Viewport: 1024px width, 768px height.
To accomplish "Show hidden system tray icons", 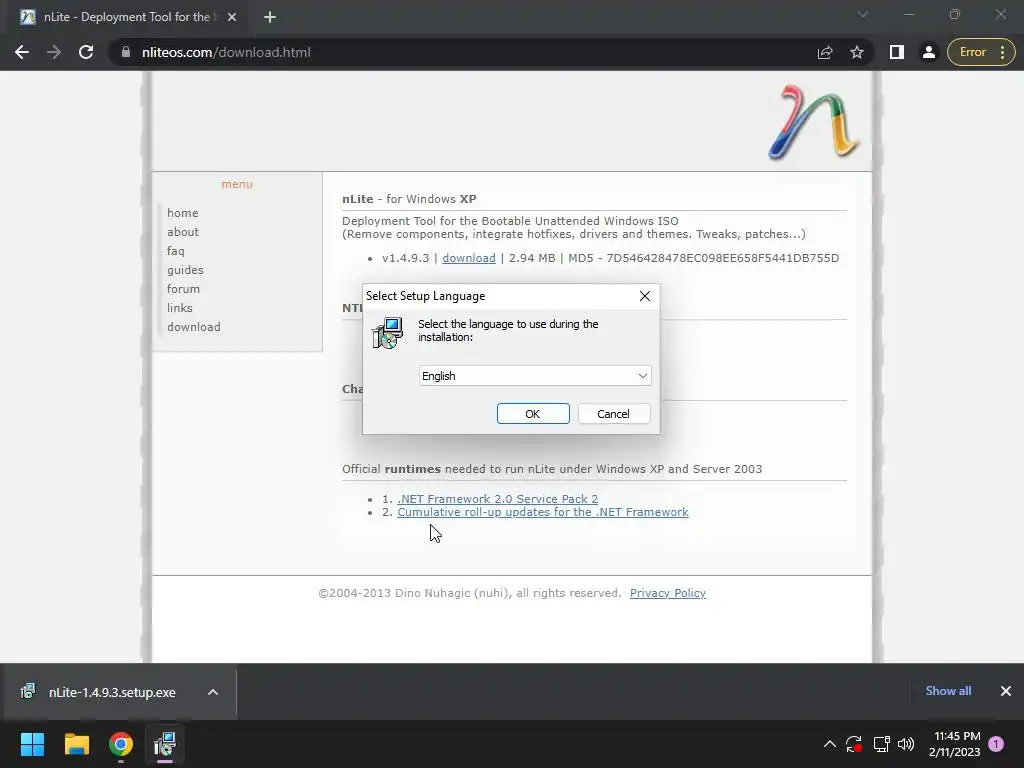I will pos(829,744).
